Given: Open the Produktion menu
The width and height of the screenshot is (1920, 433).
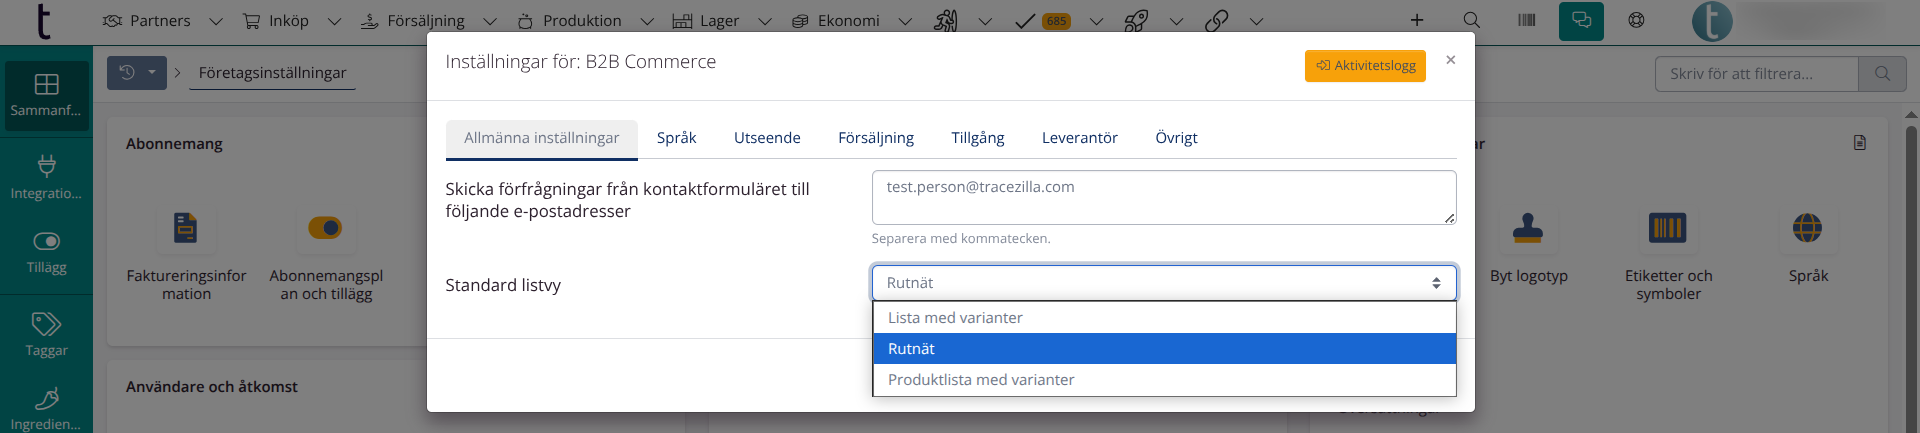Looking at the screenshot, I should click(x=569, y=21).
